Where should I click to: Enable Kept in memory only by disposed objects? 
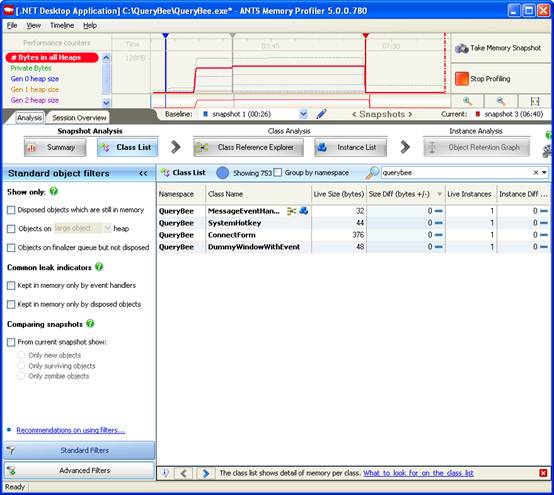(11, 304)
